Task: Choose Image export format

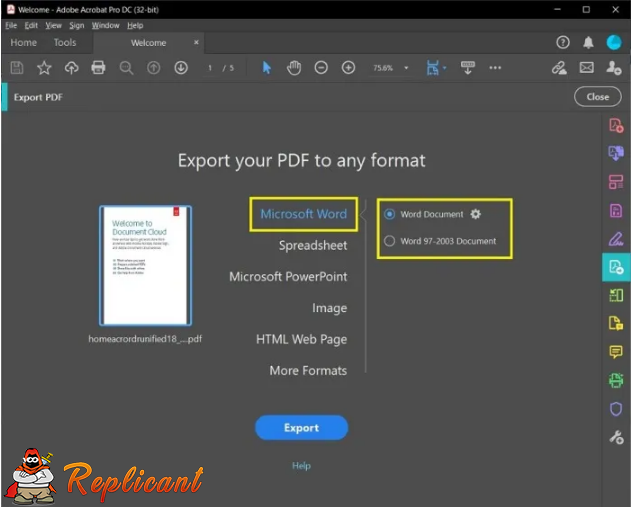Action: click(x=329, y=308)
